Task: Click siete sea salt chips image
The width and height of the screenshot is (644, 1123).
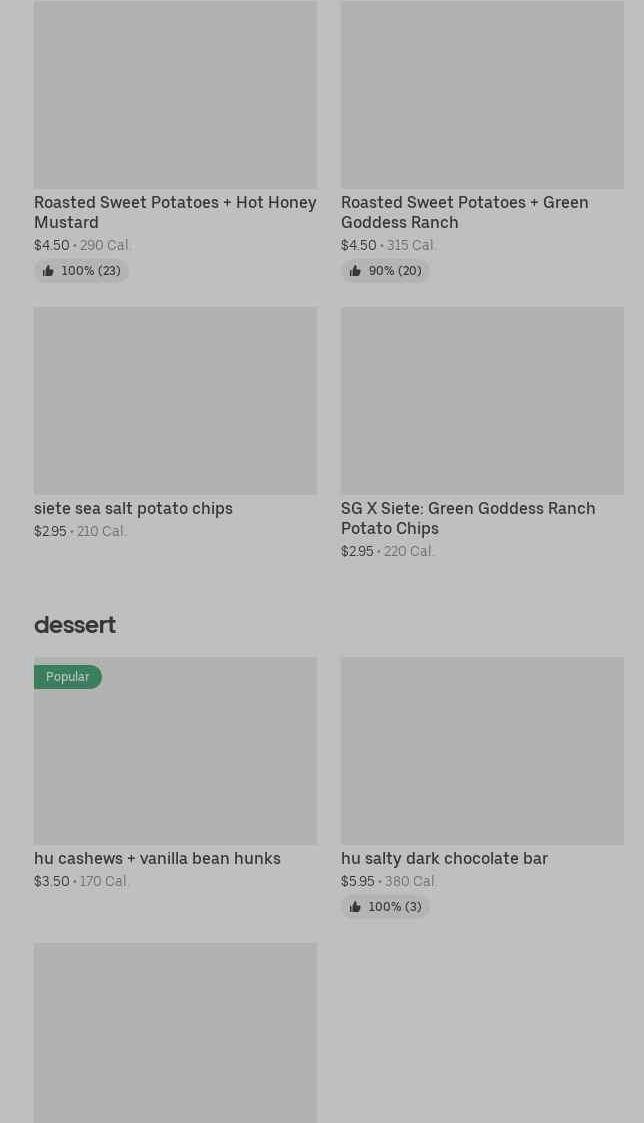Action: pyautogui.click(x=175, y=400)
